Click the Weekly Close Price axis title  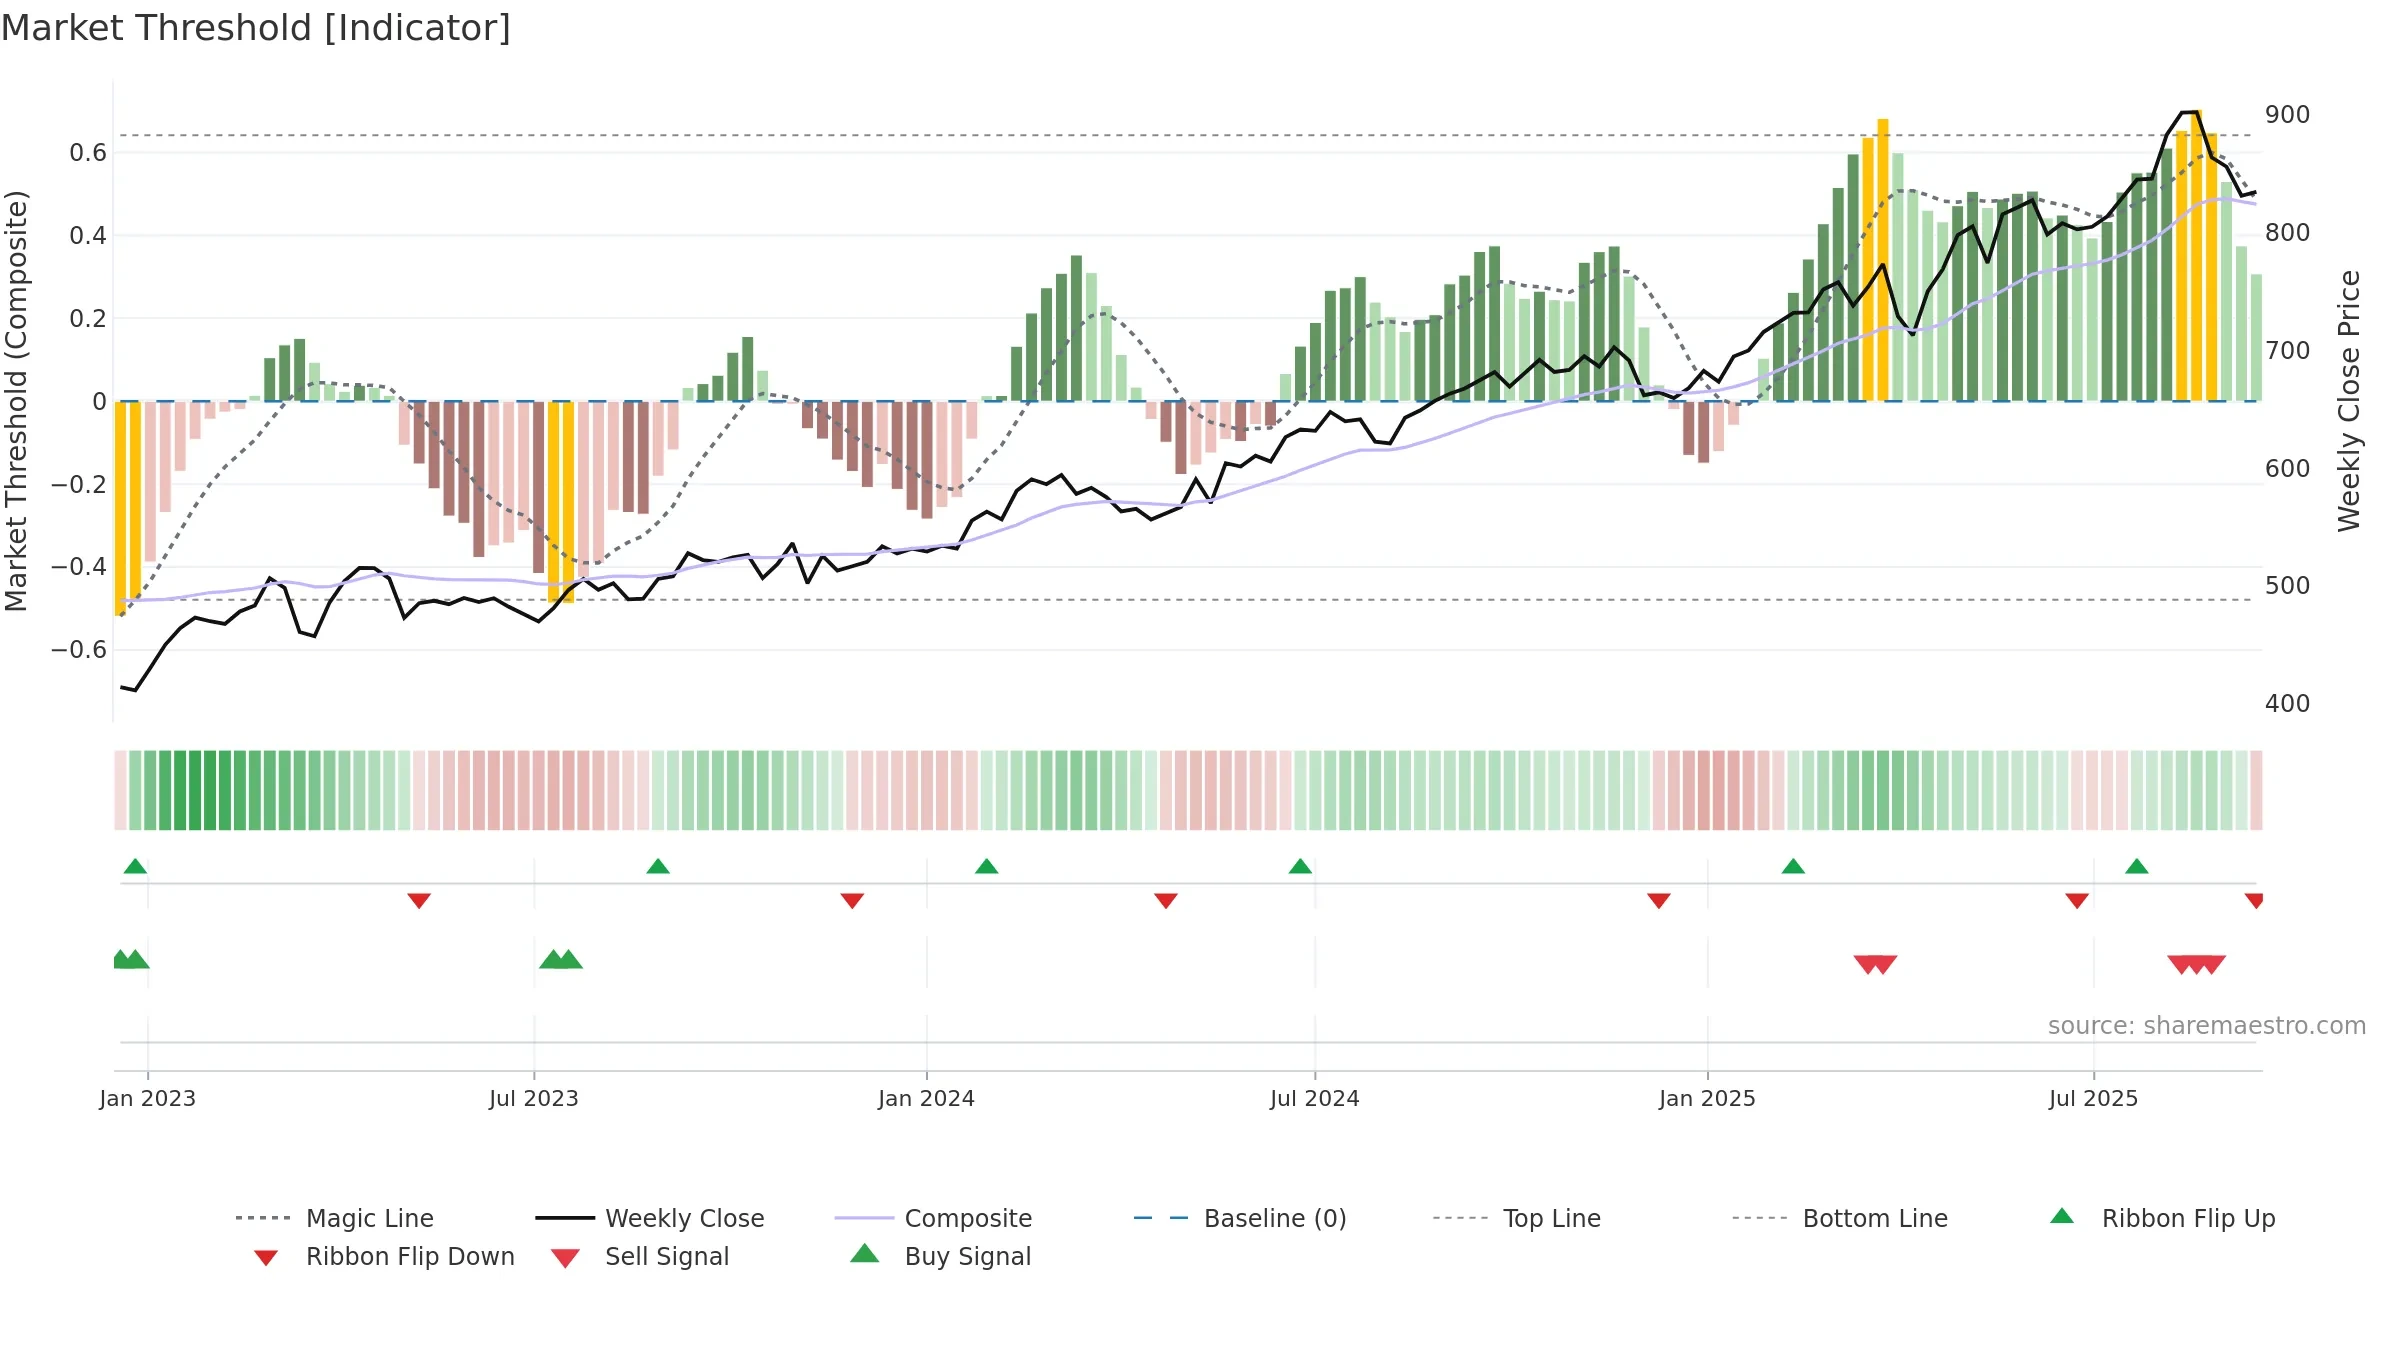coord(2349,401)
